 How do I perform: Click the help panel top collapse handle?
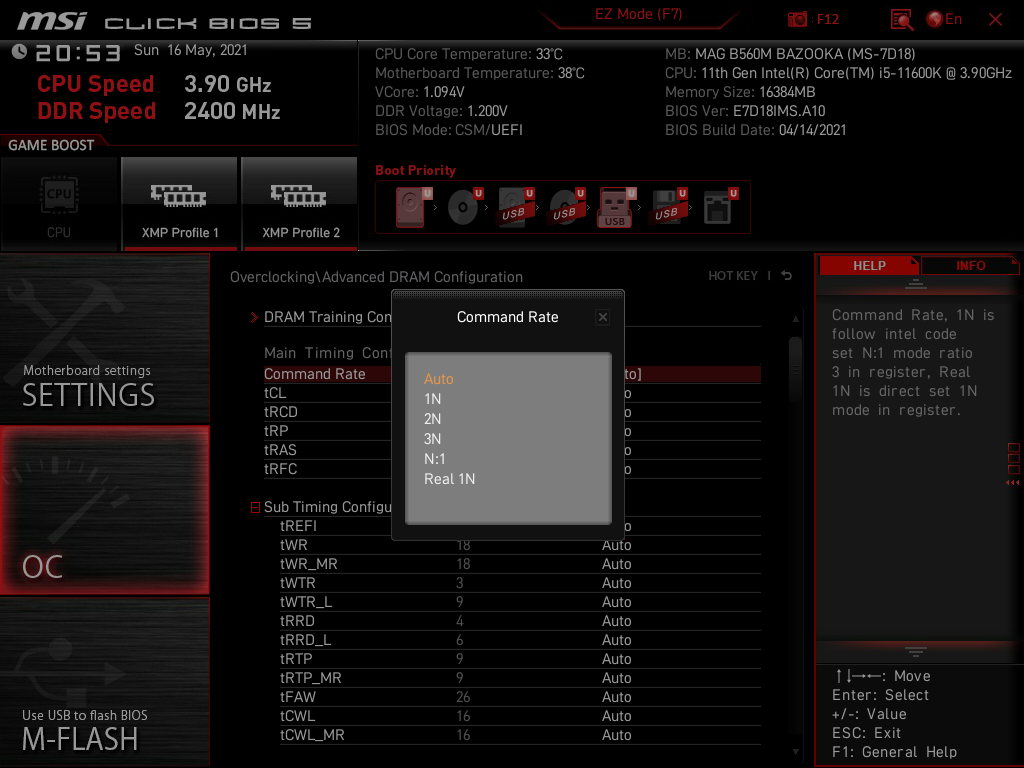[916, 283]
